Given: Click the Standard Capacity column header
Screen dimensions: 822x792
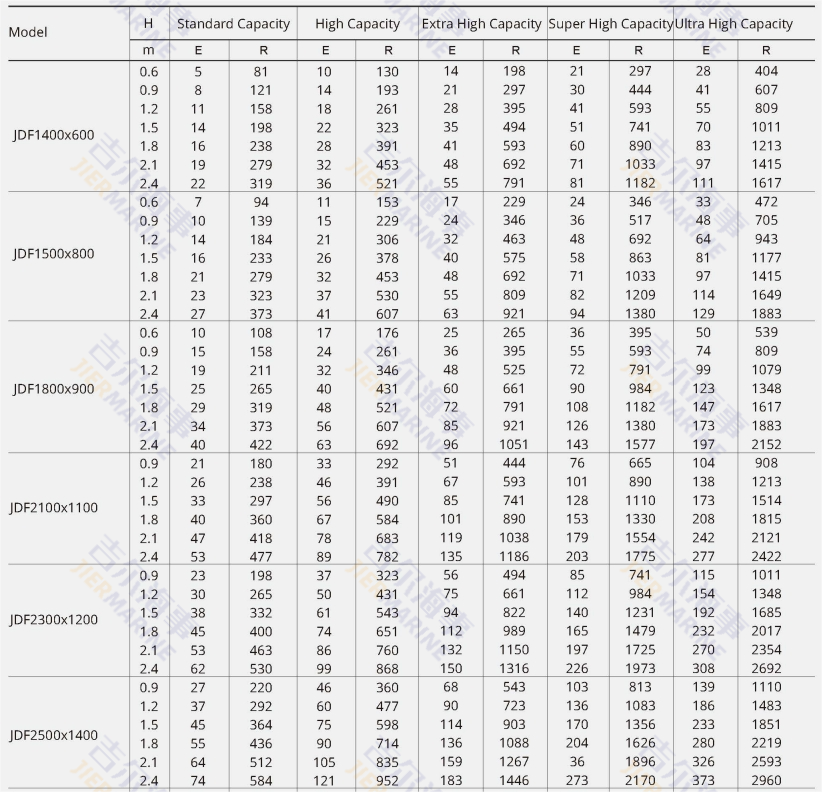Looking at the screenshot, I should point(233,23).
